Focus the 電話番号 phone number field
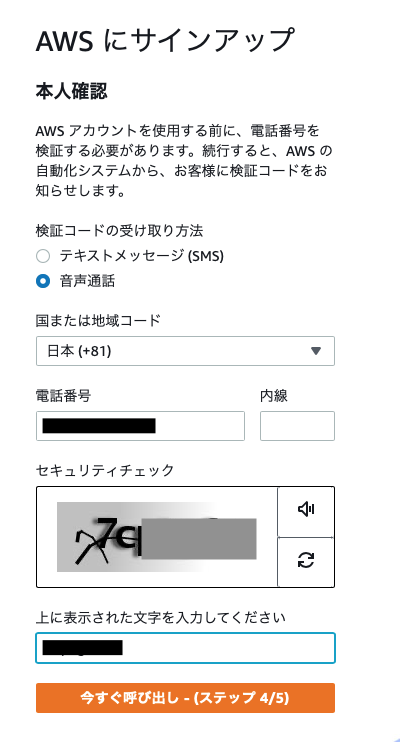This screenshot has height=742, width=400. [x=140, y=426]
